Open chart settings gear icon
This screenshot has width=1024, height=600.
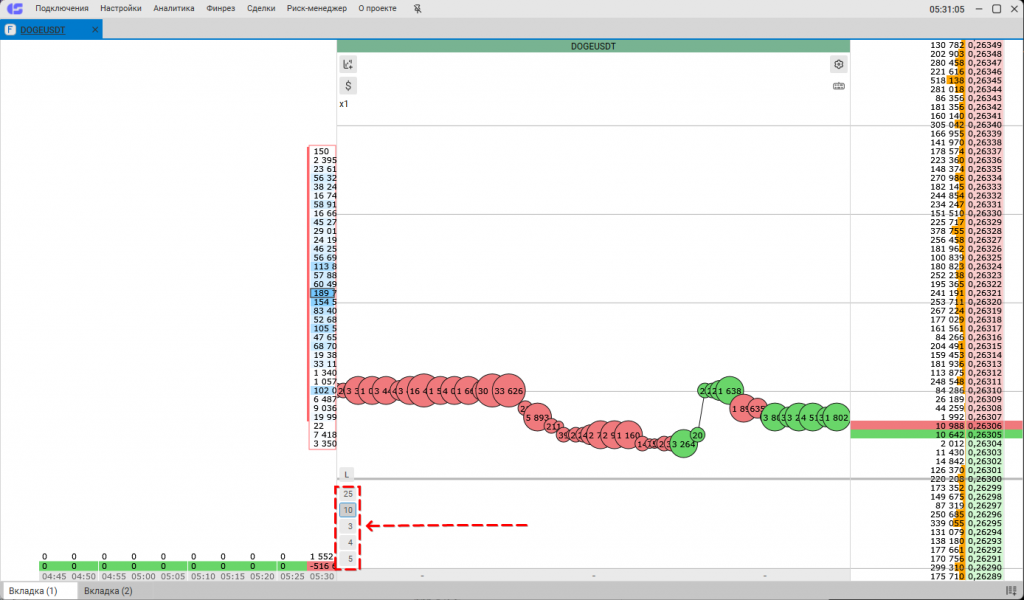coord(839,64)
